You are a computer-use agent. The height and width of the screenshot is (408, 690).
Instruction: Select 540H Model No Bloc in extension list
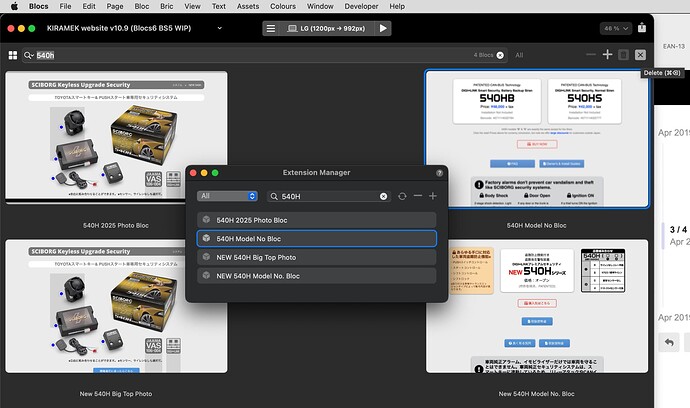tap(317, 239)
